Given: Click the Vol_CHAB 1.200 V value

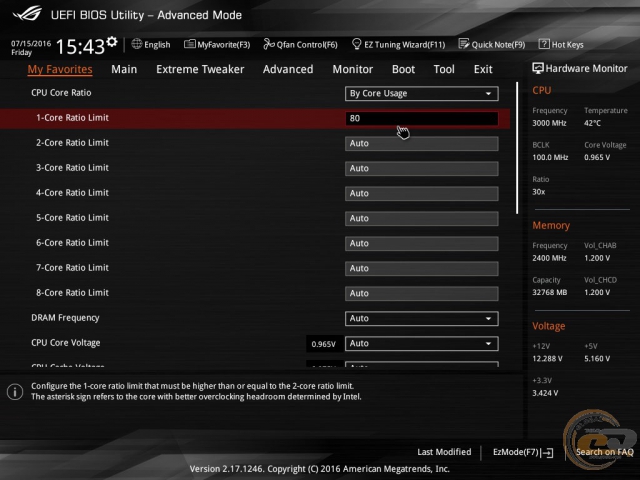Looking at the screenshot, I should coord(597,258).
